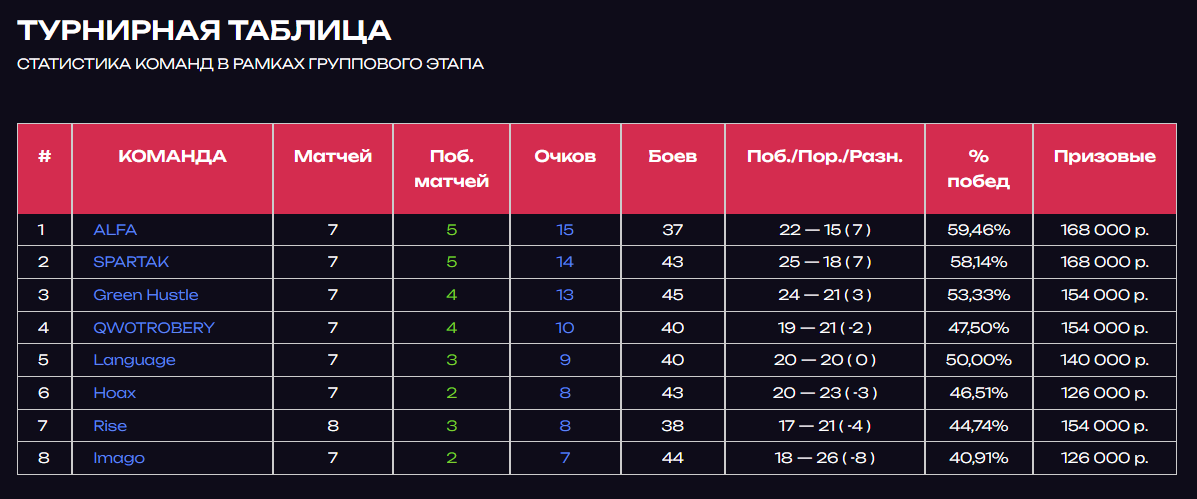Click the Поб. матчей column header
Screen dimensions: 1197x499
pos(451,169)
